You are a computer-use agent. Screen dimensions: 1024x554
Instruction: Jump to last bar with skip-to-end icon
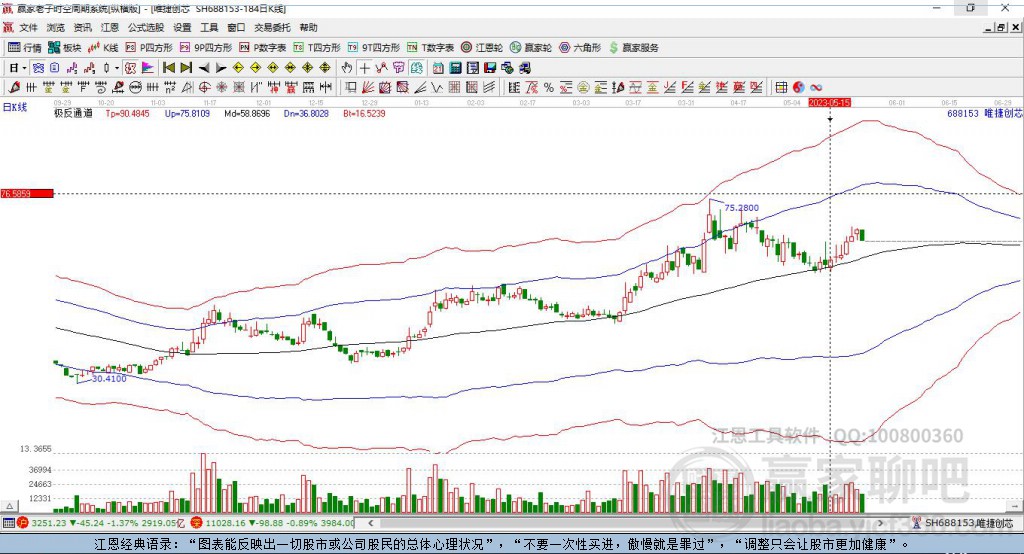186,68
